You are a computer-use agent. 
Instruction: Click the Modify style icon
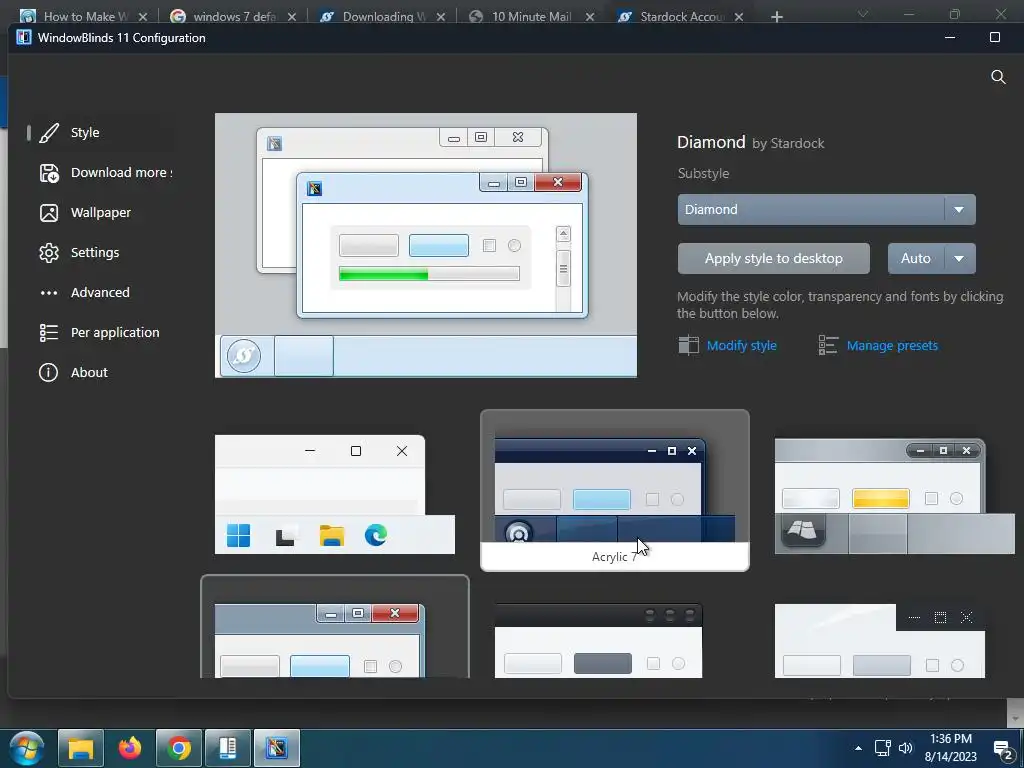pyautogui.click(x=688, y=345)
